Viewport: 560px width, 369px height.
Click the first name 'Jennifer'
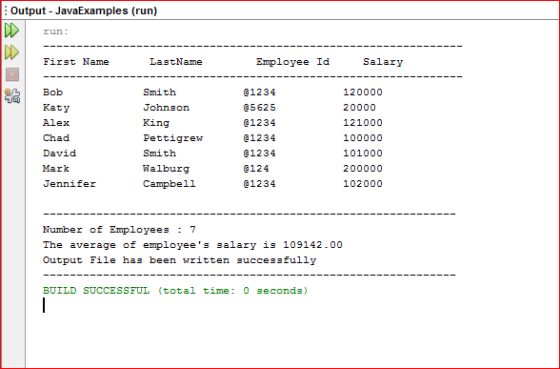pyautogui.click(x=69, y=184)
